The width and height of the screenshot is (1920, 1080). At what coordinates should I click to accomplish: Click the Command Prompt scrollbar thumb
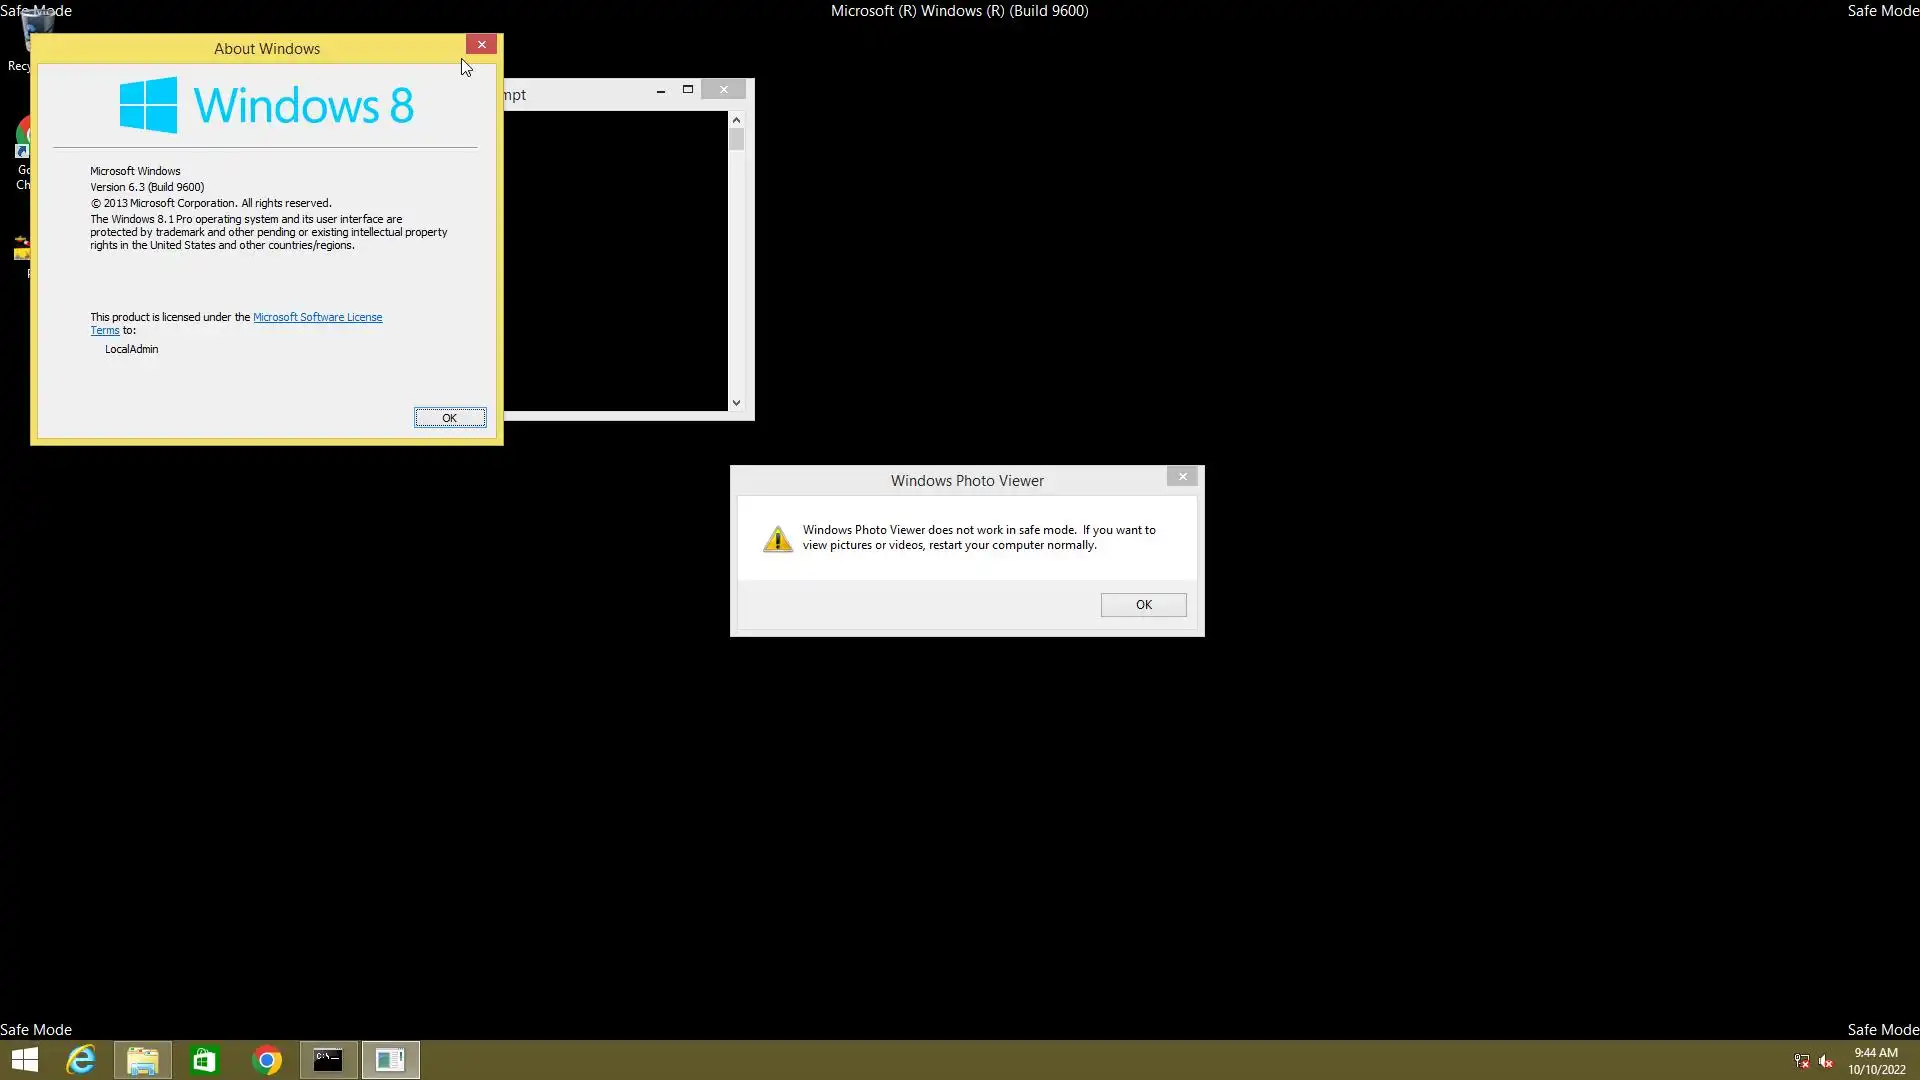click(736, 140)
